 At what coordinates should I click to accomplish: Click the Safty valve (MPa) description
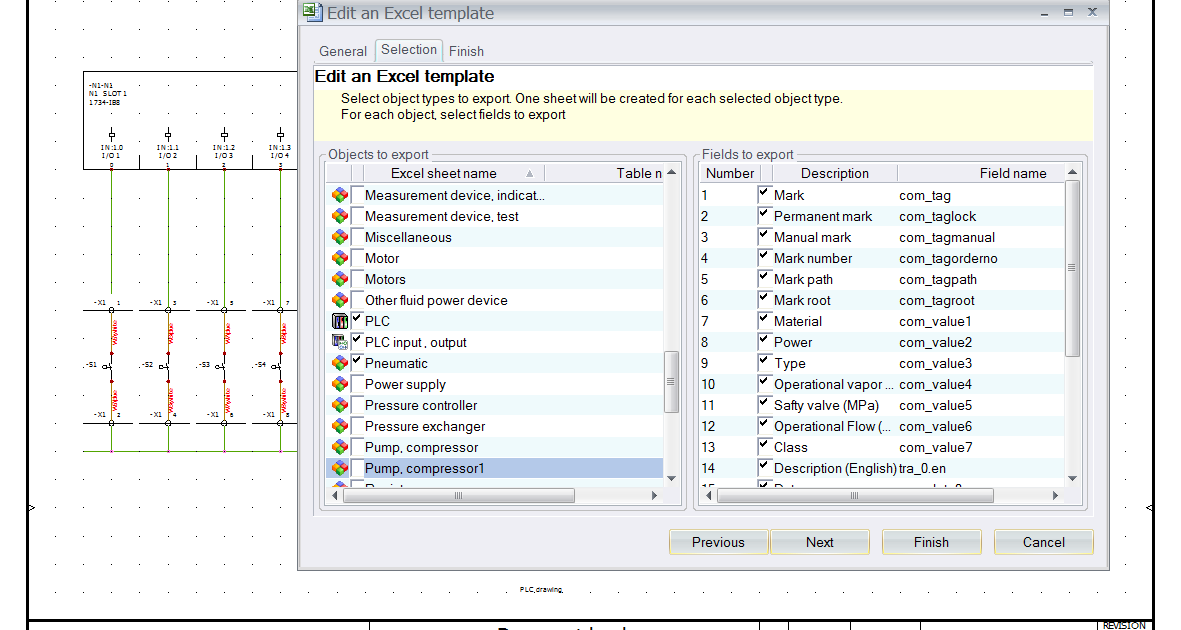point(826,405)
